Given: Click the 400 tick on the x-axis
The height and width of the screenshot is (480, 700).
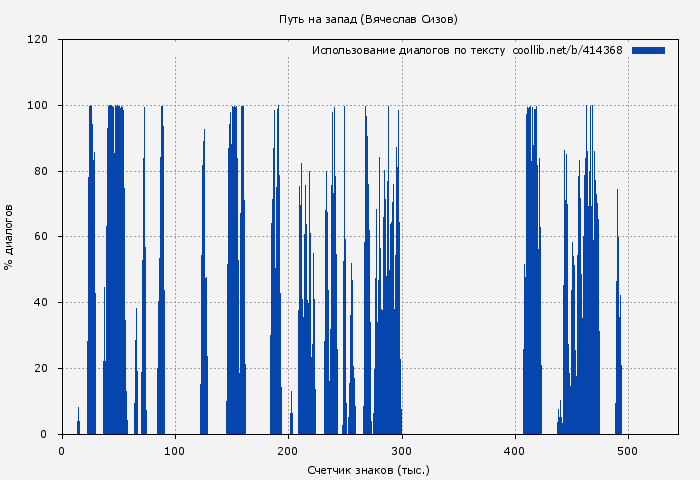Looking at the screenshot, I should pyautogui.click(x=514, y=450).
